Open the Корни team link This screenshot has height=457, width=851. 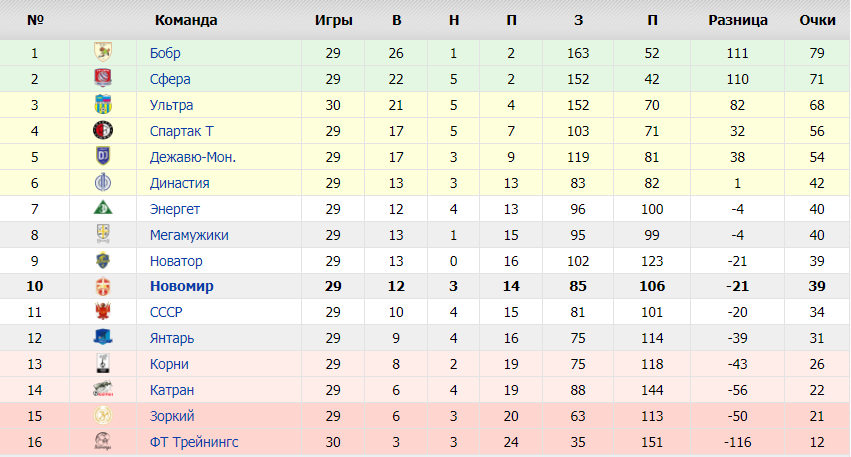click(x=169, y=364)
